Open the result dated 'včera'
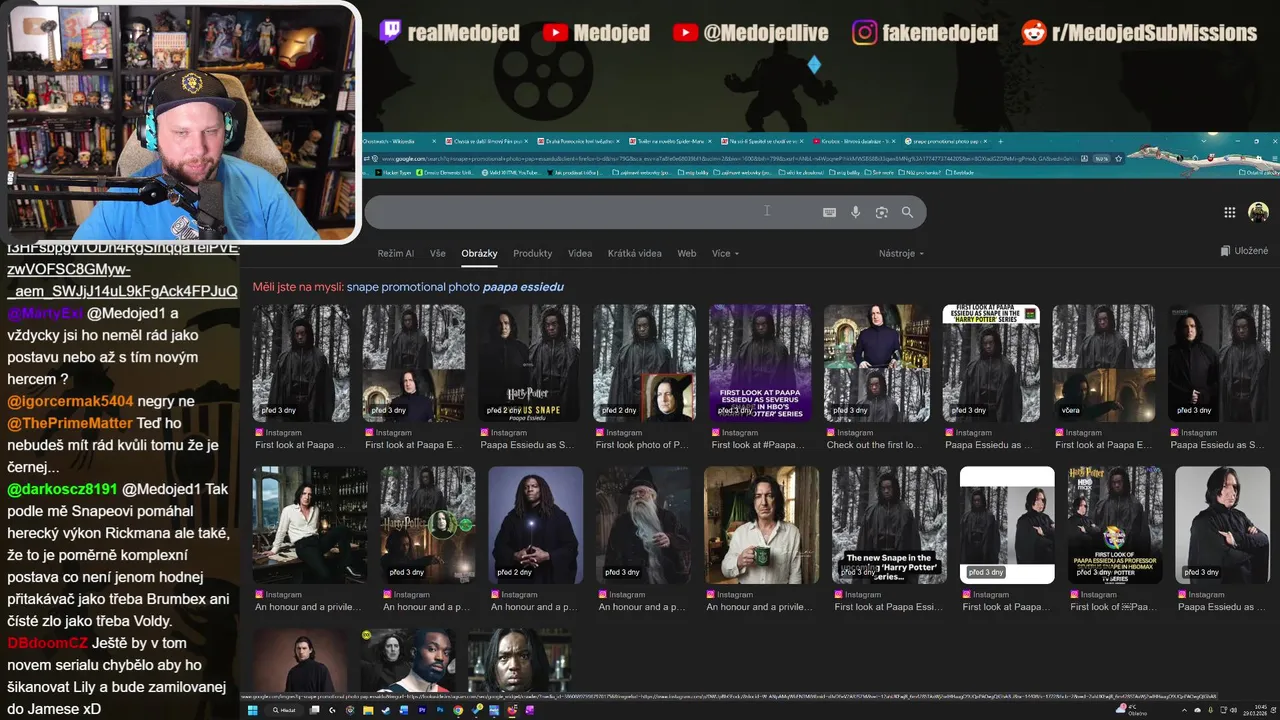Viewport: 1280px width, 720px height. (x=1103, y=363)
